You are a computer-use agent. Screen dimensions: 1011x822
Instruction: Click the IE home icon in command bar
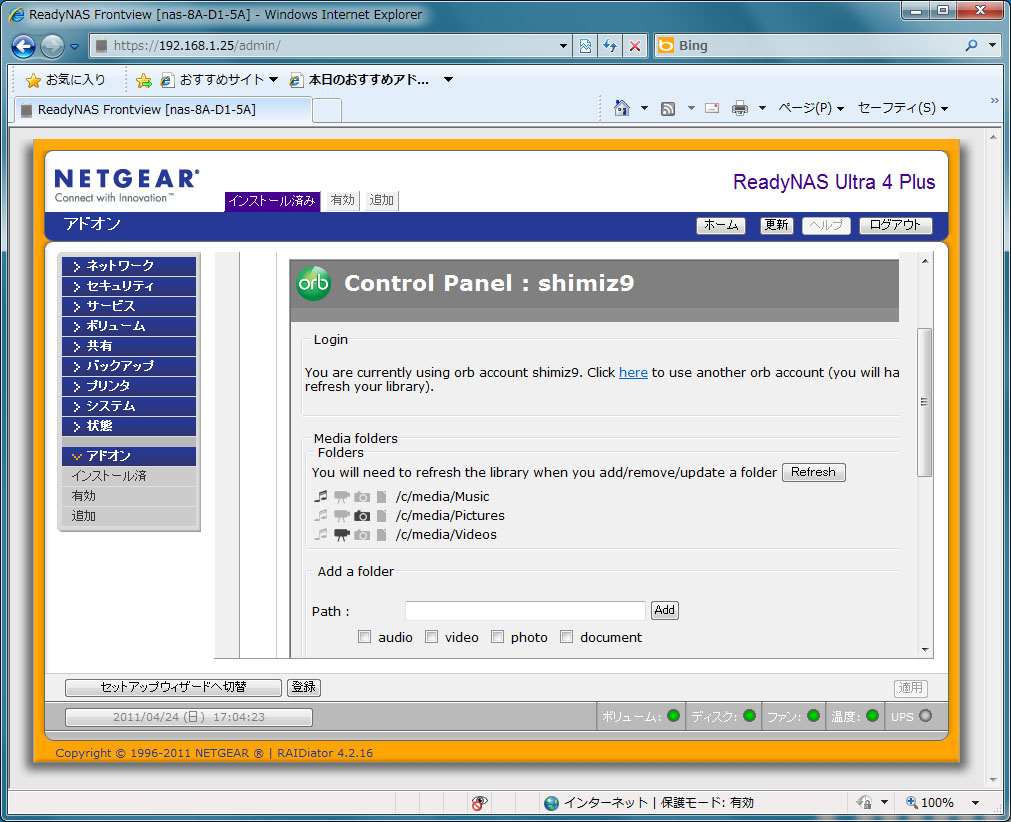(x=621, y=108)
